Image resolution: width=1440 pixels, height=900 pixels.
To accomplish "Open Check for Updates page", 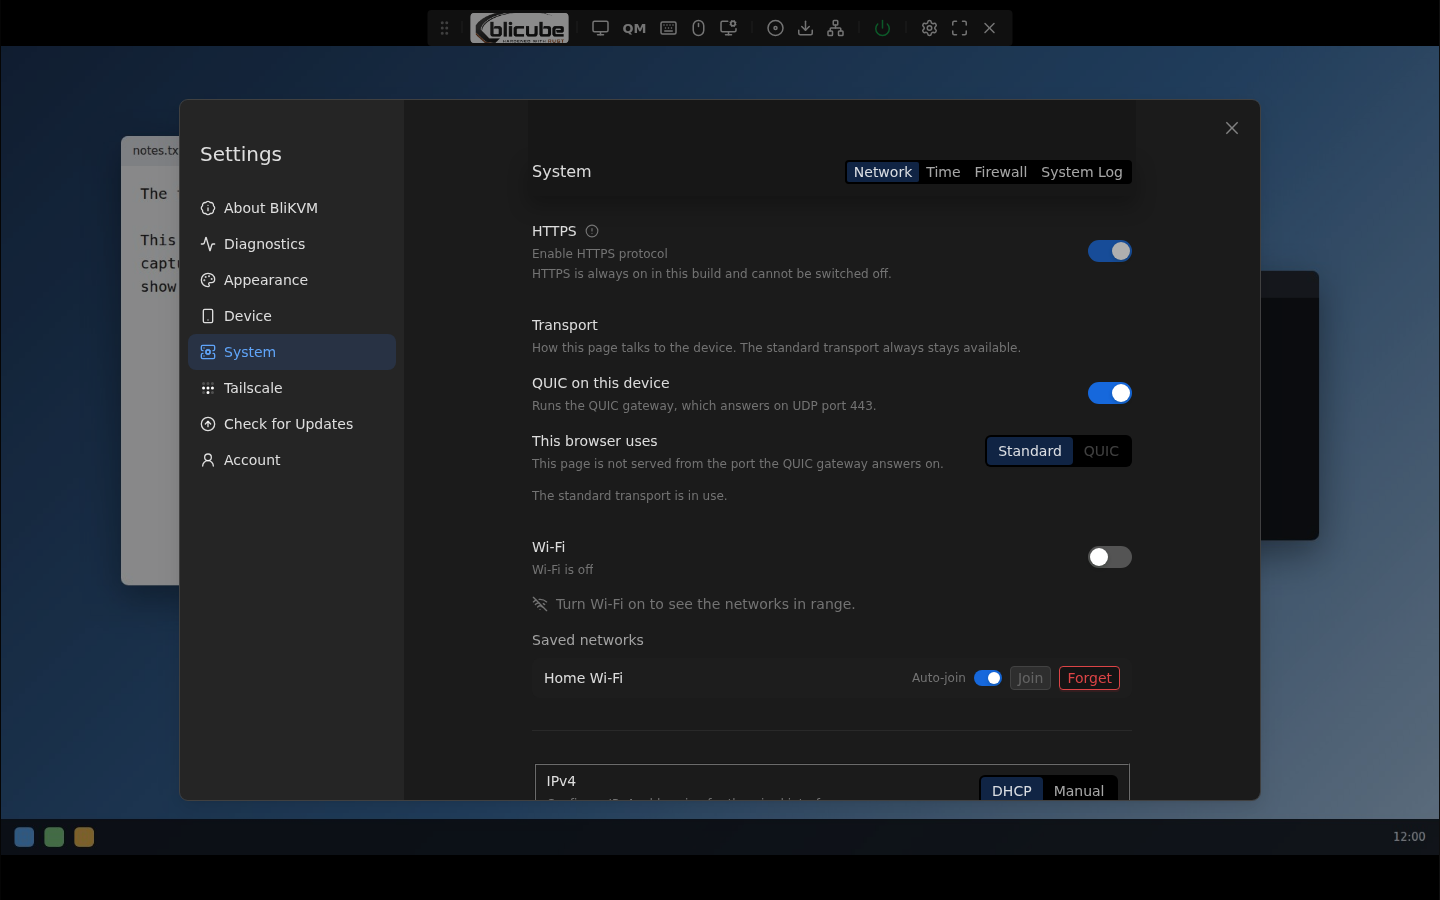I will pyautogui.click(x=292, y=424).
